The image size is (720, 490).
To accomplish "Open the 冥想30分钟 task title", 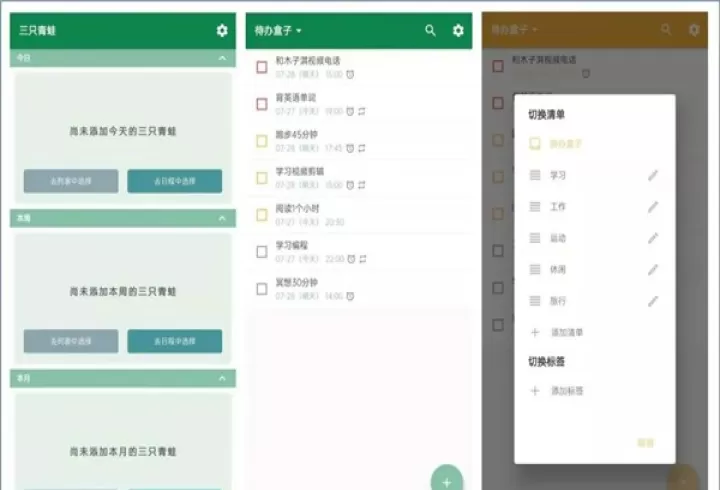I will click(297, 282).
